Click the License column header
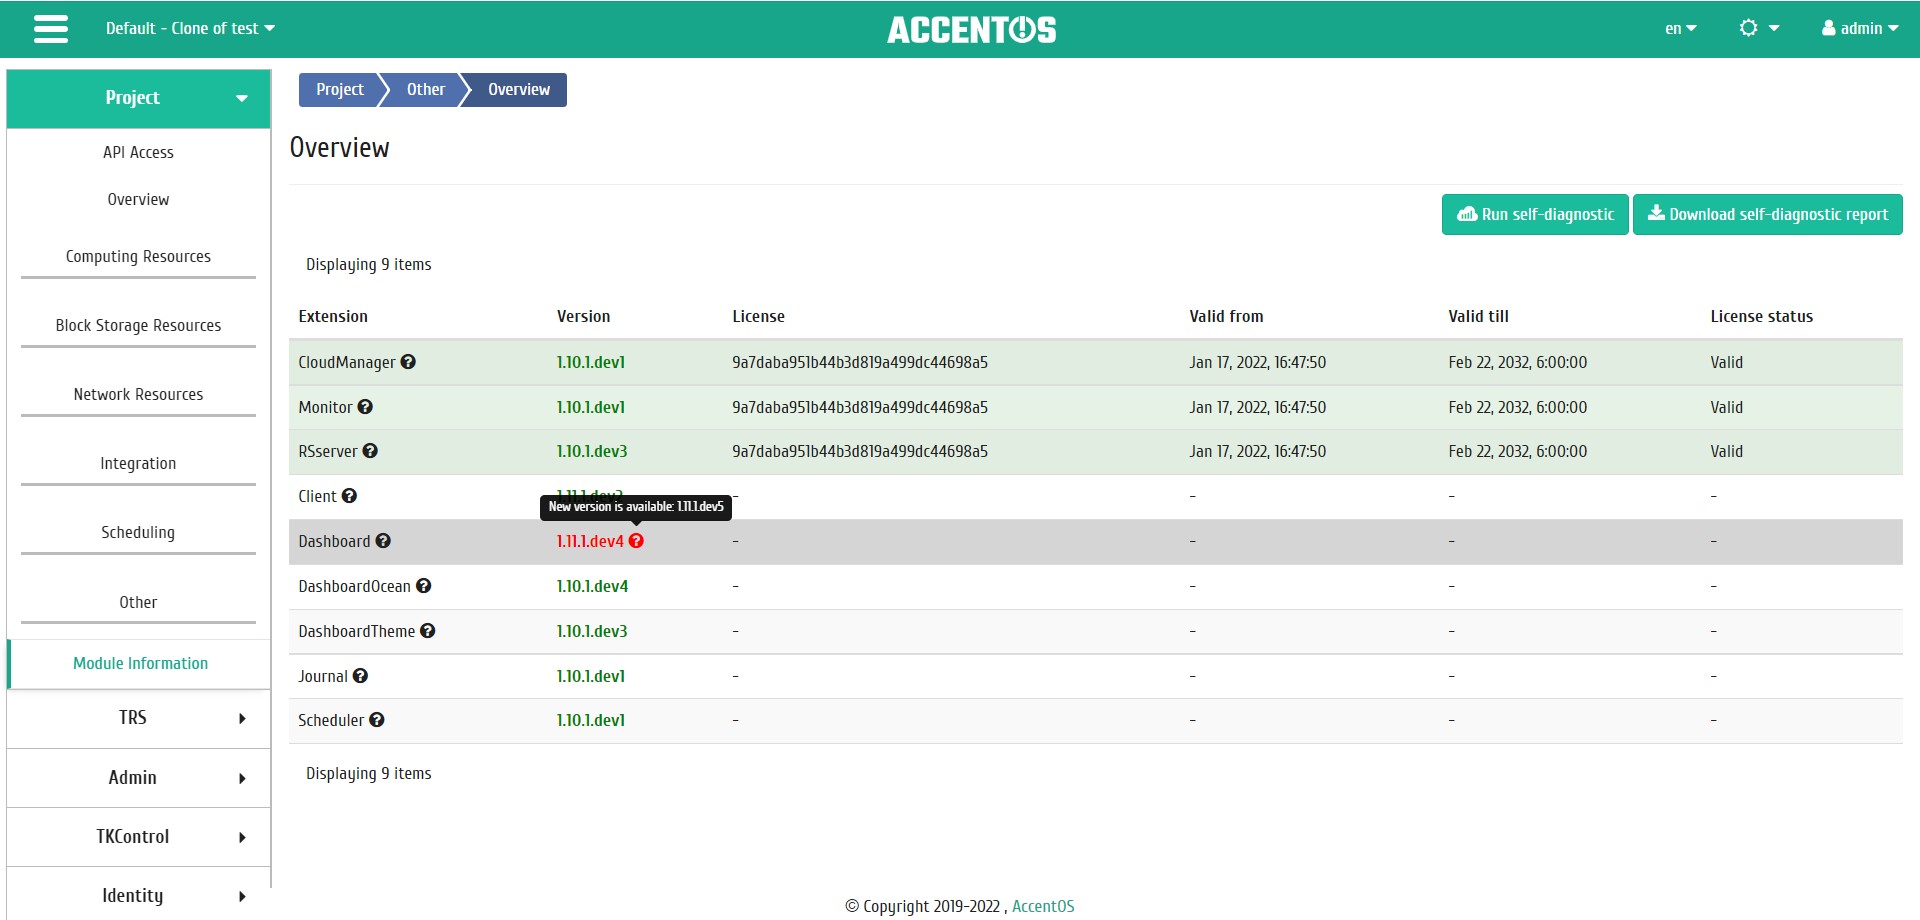 click(758, 316)
